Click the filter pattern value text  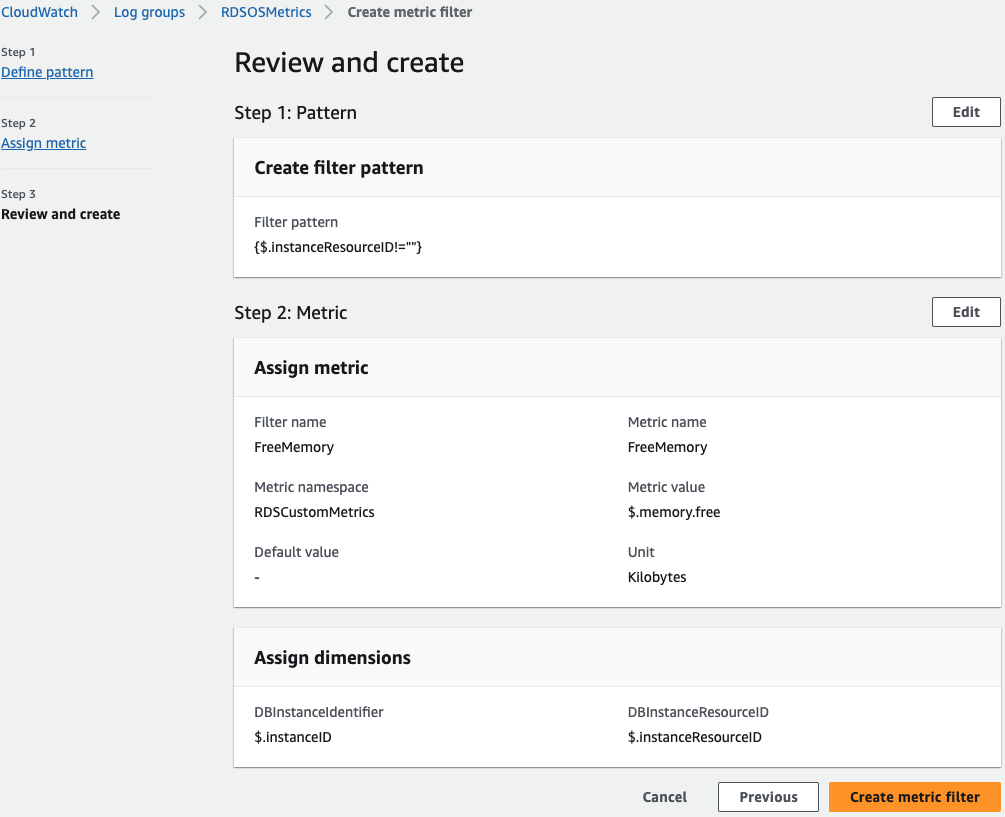[x=338, y=247]
